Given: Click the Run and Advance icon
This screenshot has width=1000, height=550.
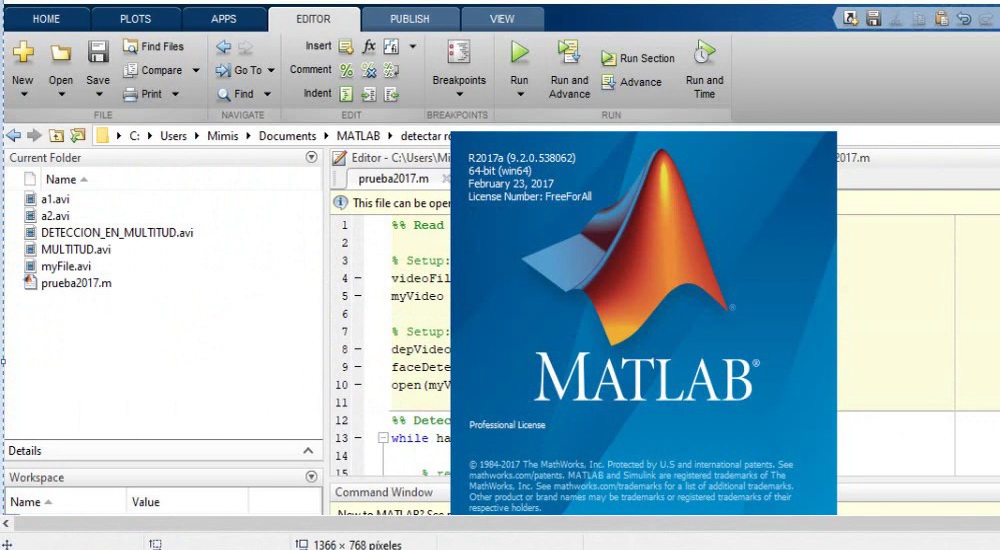Looking at the screenshot, I should [x=568, y=52].
